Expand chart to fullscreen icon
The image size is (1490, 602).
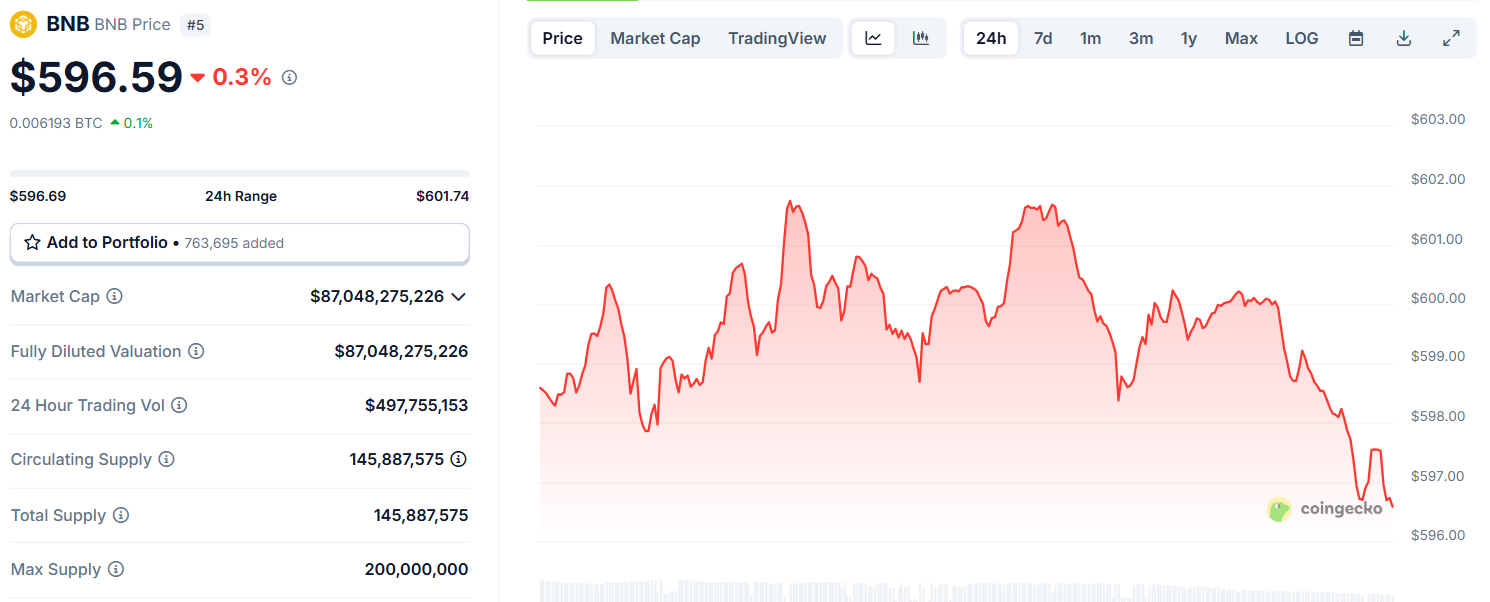click(1451, 38)
